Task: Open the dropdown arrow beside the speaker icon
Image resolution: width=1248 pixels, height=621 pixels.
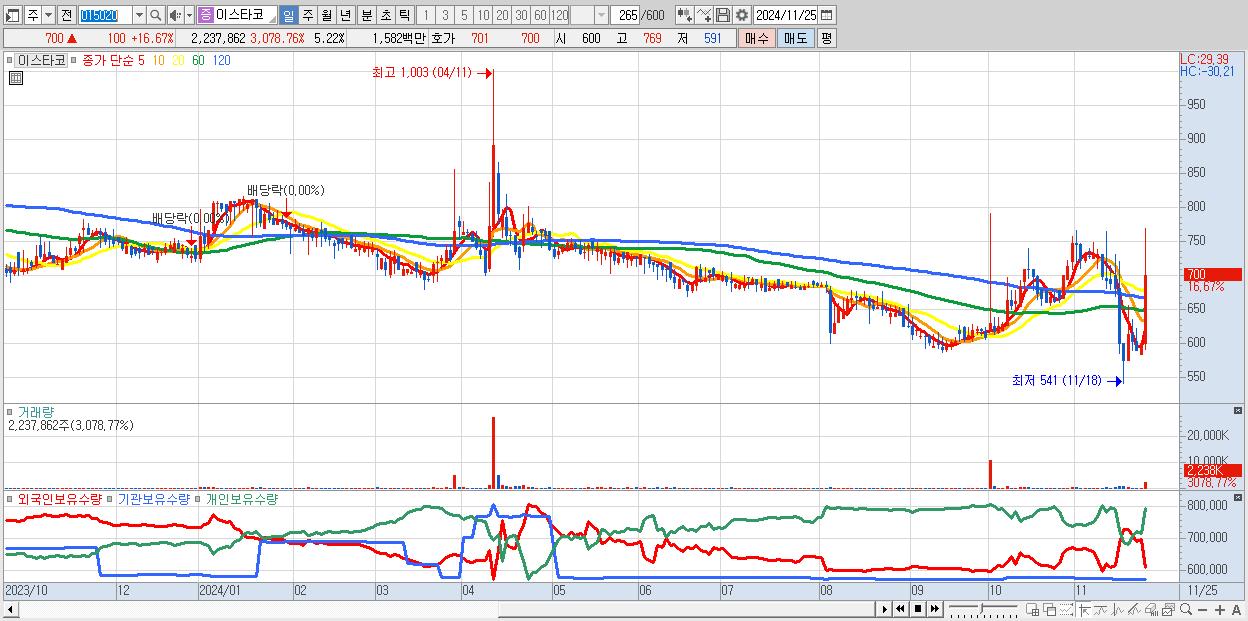Action: [189, 15]
